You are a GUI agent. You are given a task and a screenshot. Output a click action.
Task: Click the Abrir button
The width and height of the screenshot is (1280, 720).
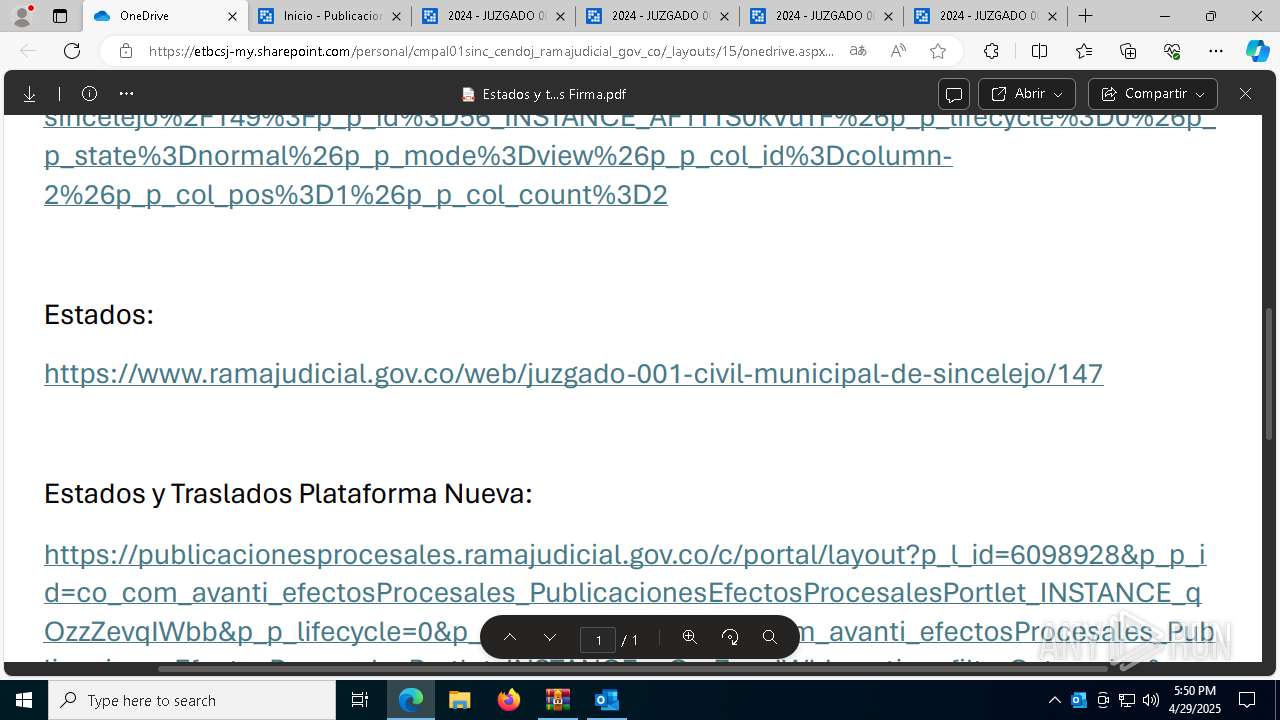(1026, 94)
